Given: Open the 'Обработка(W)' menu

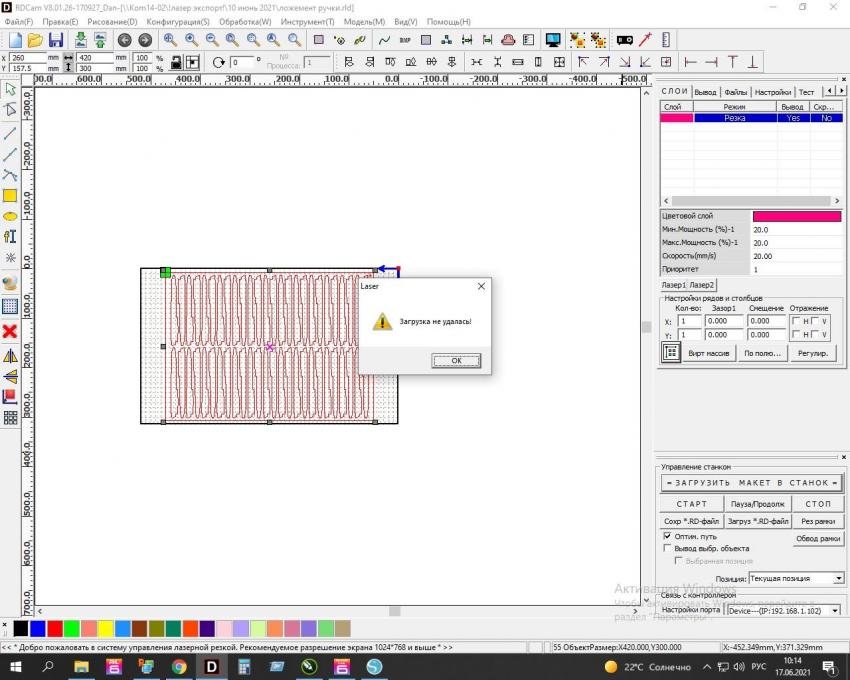Looking at the screenshot, I should pos(245,21).
